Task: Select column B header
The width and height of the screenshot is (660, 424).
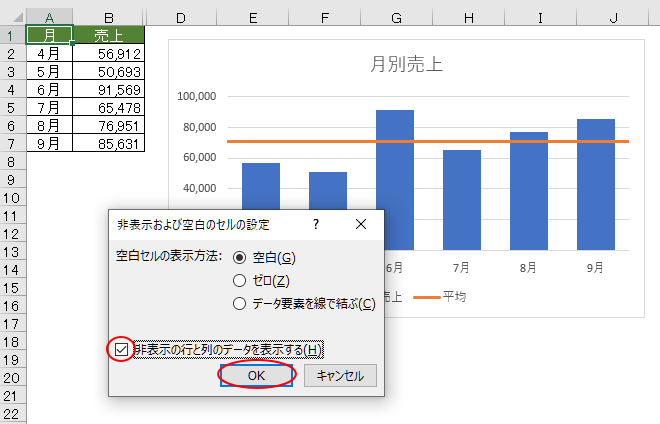Action: point(110,18)
